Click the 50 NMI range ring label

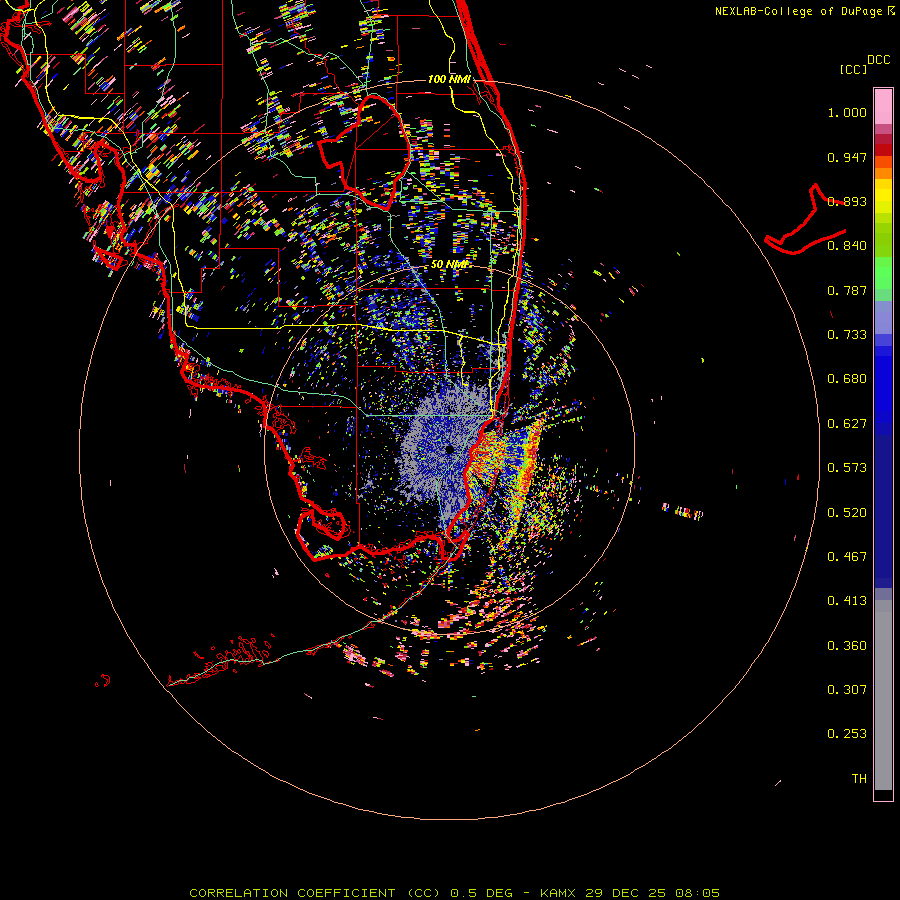click(449, 264)
